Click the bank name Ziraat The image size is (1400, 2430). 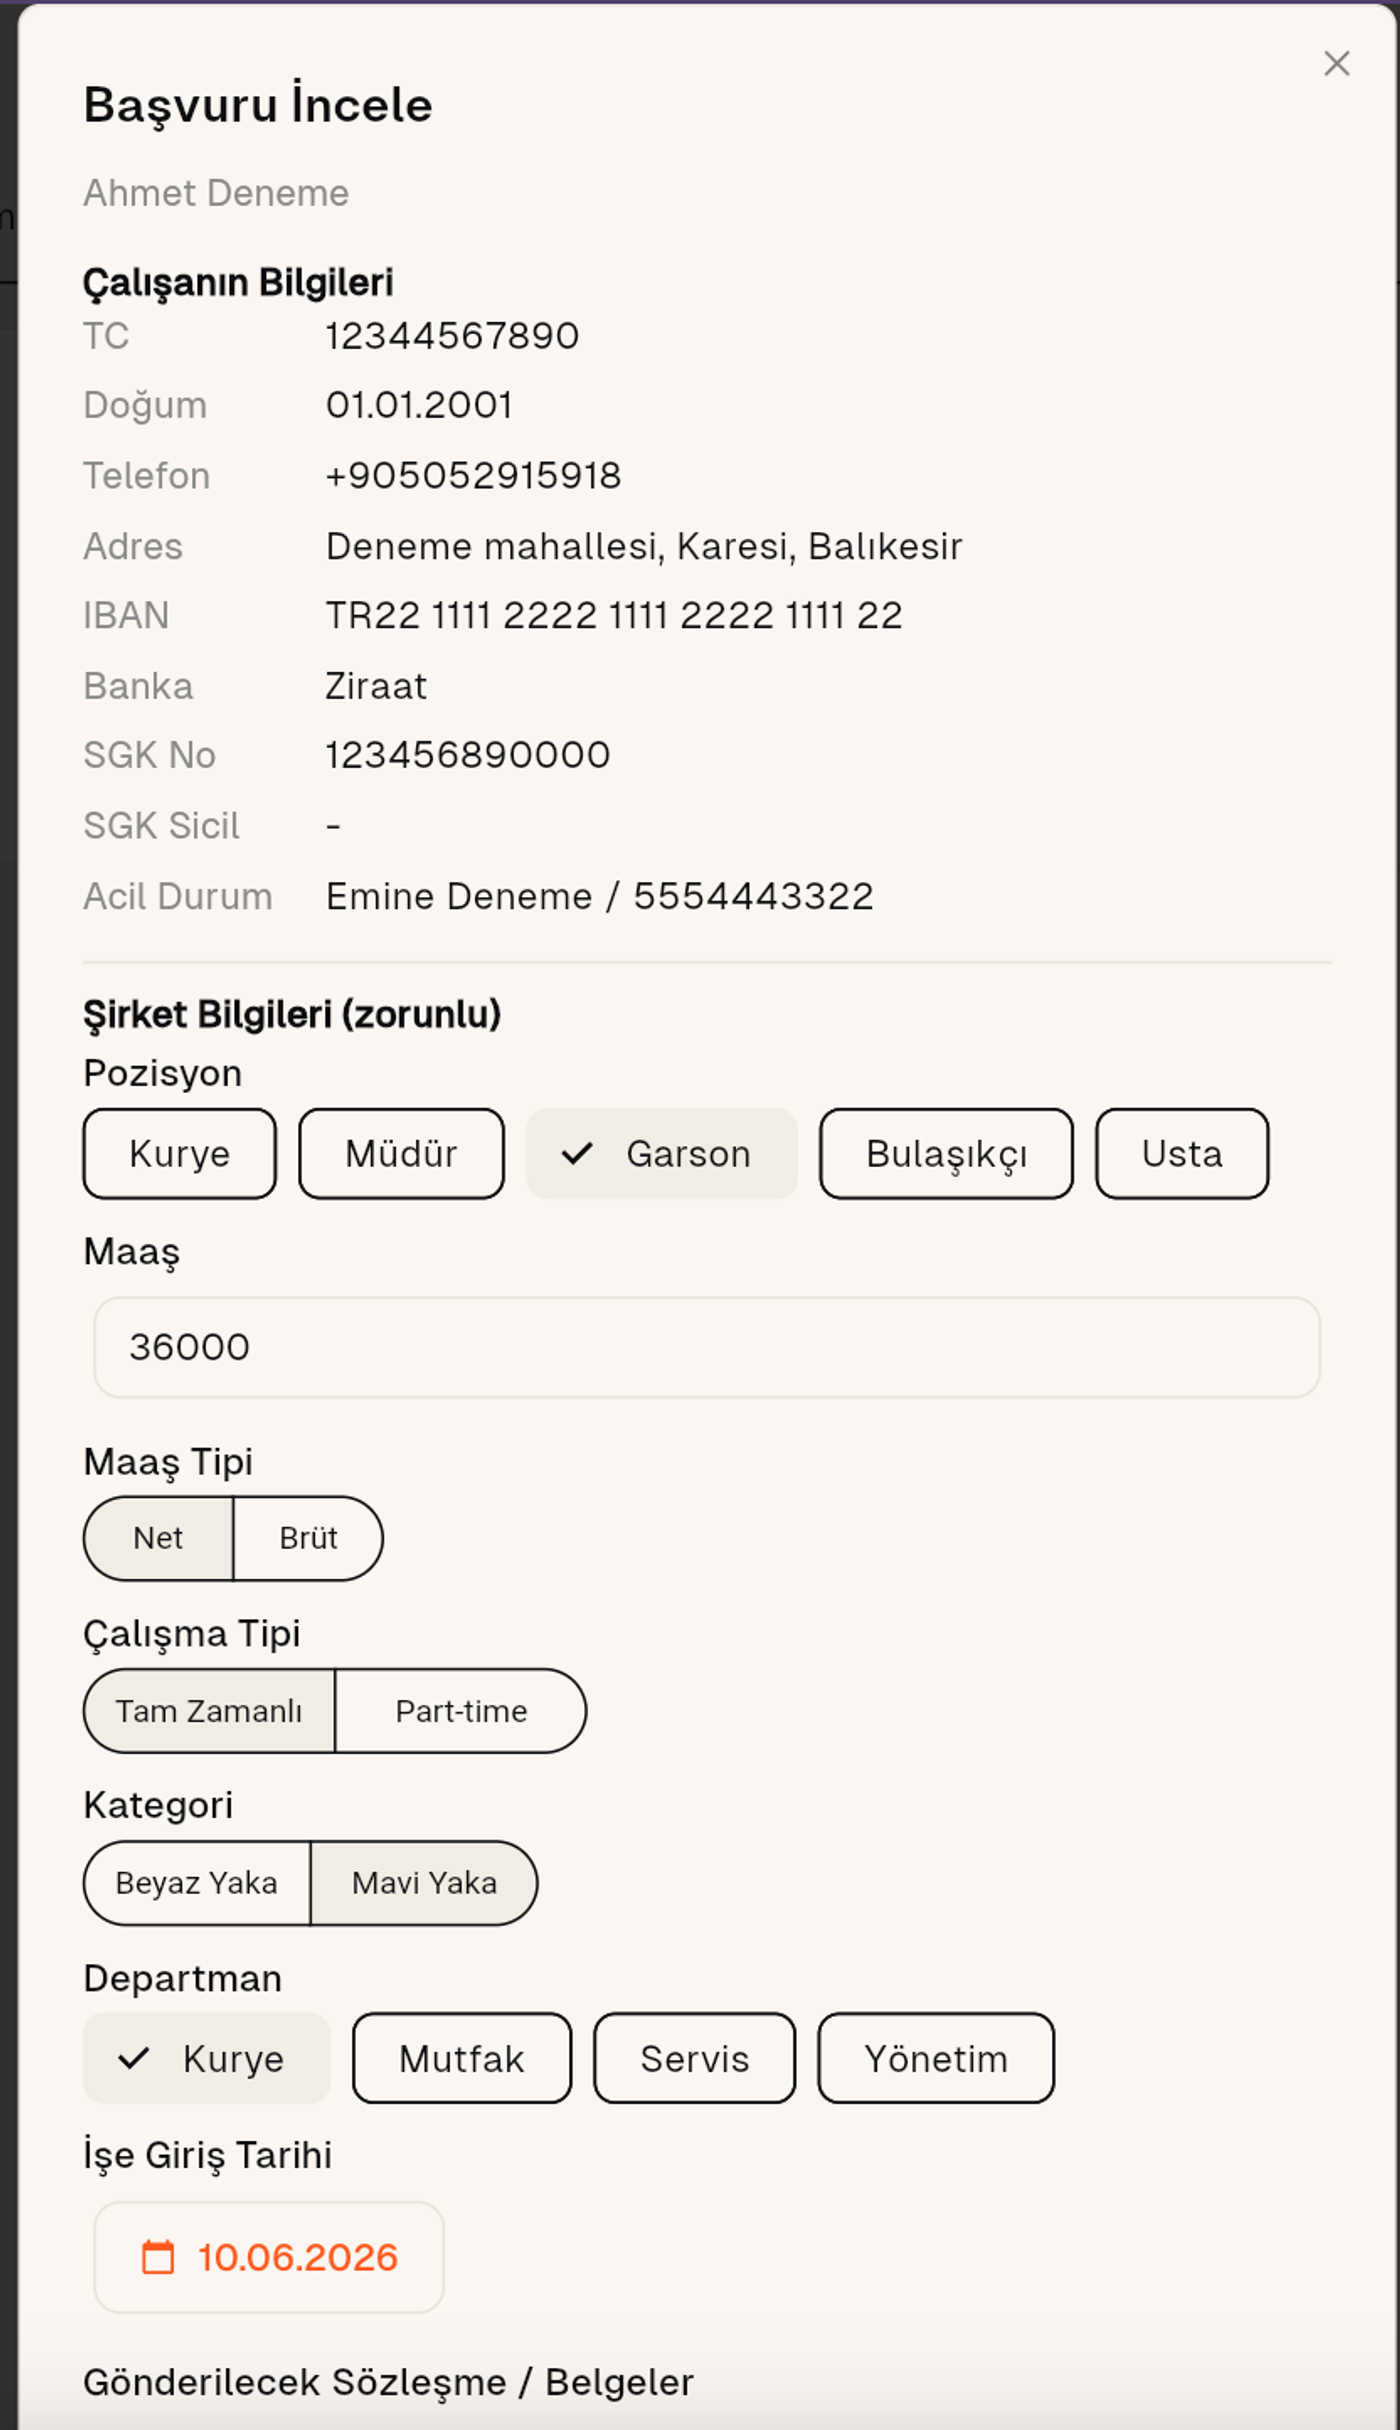pyautogui.click(x=376, y=686)
